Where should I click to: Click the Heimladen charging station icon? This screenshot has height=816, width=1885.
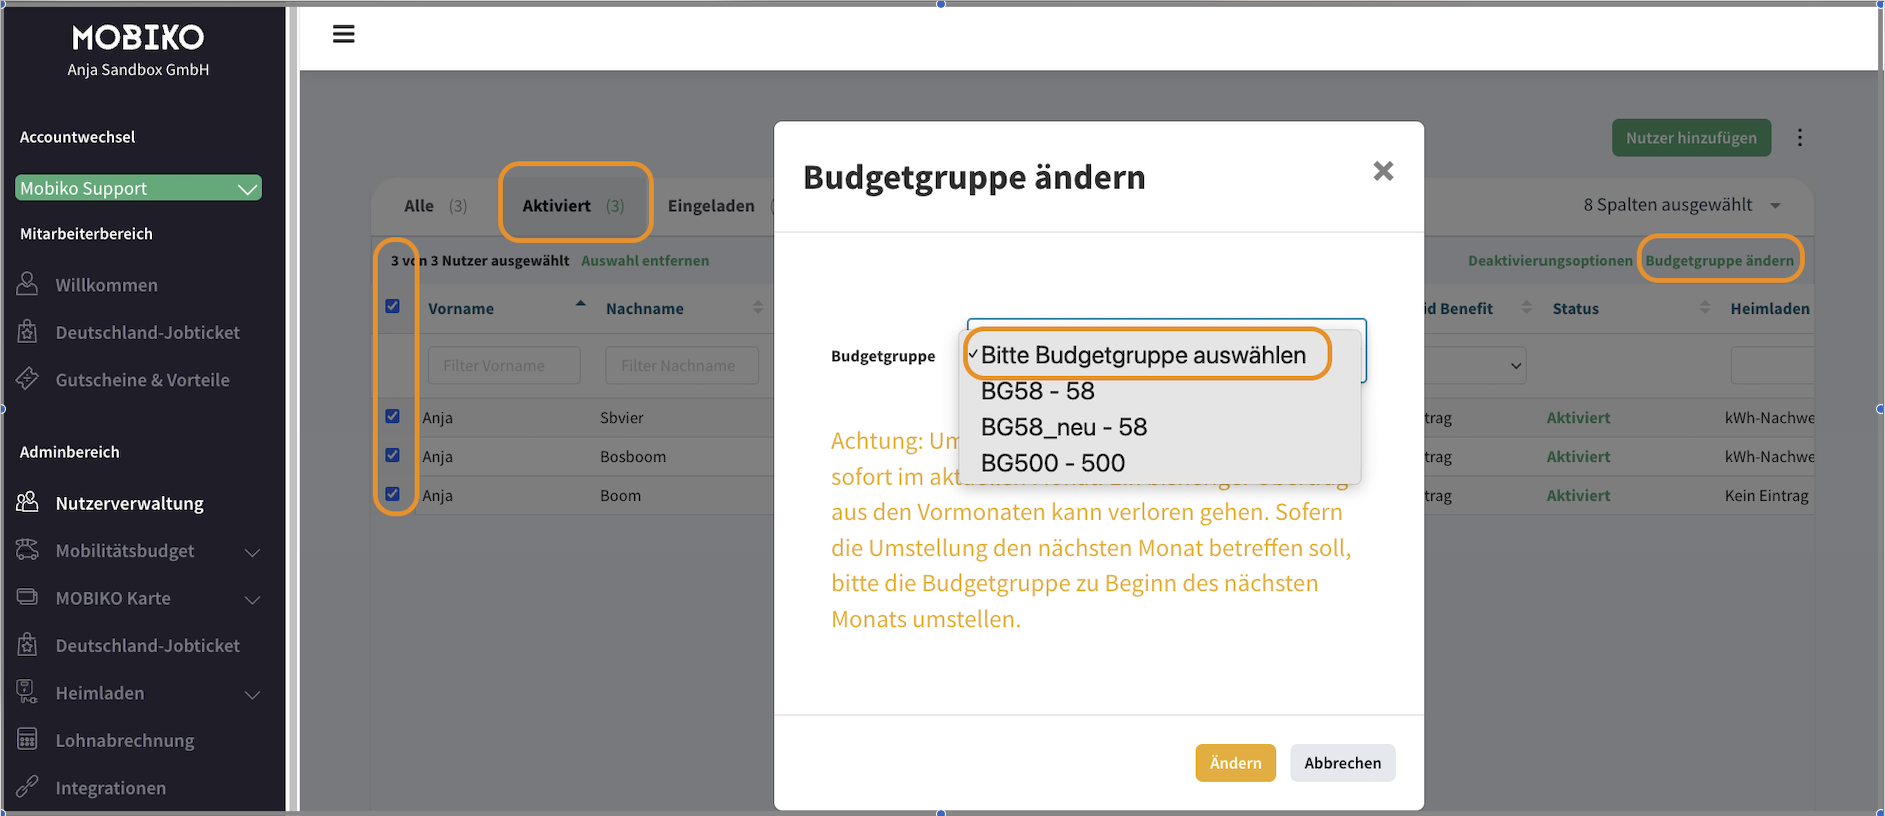tap(28, 692)
